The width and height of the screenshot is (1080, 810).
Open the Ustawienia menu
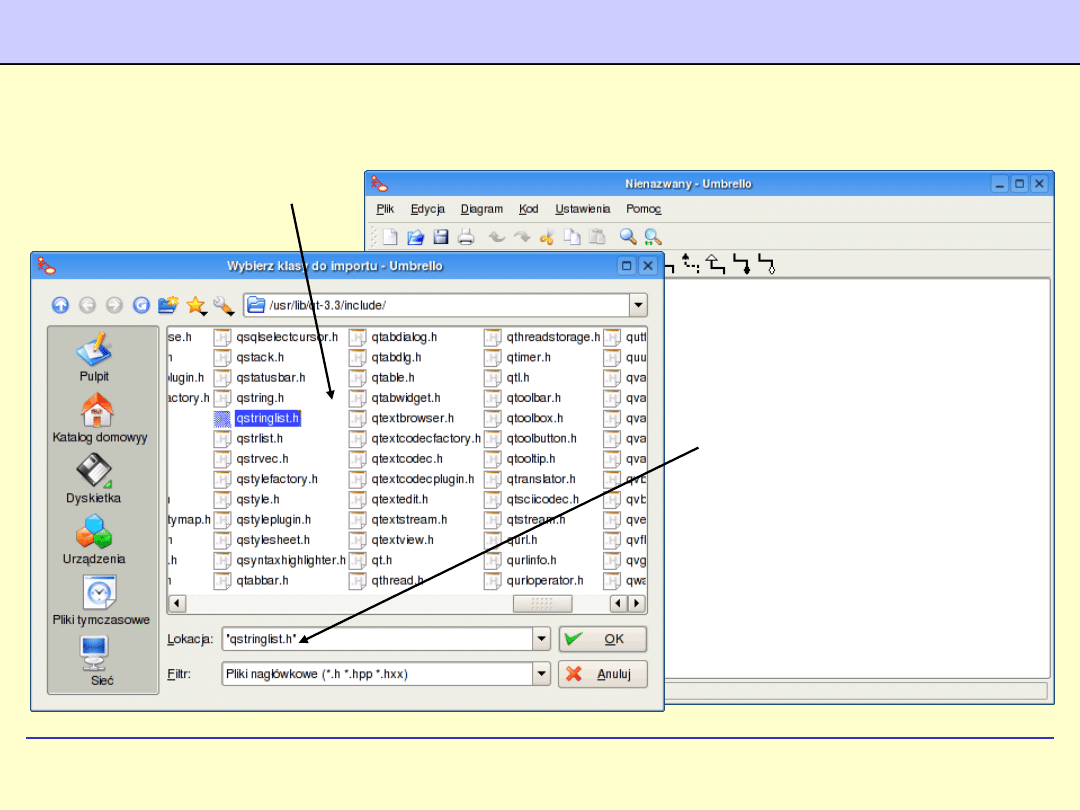(582, 209)
